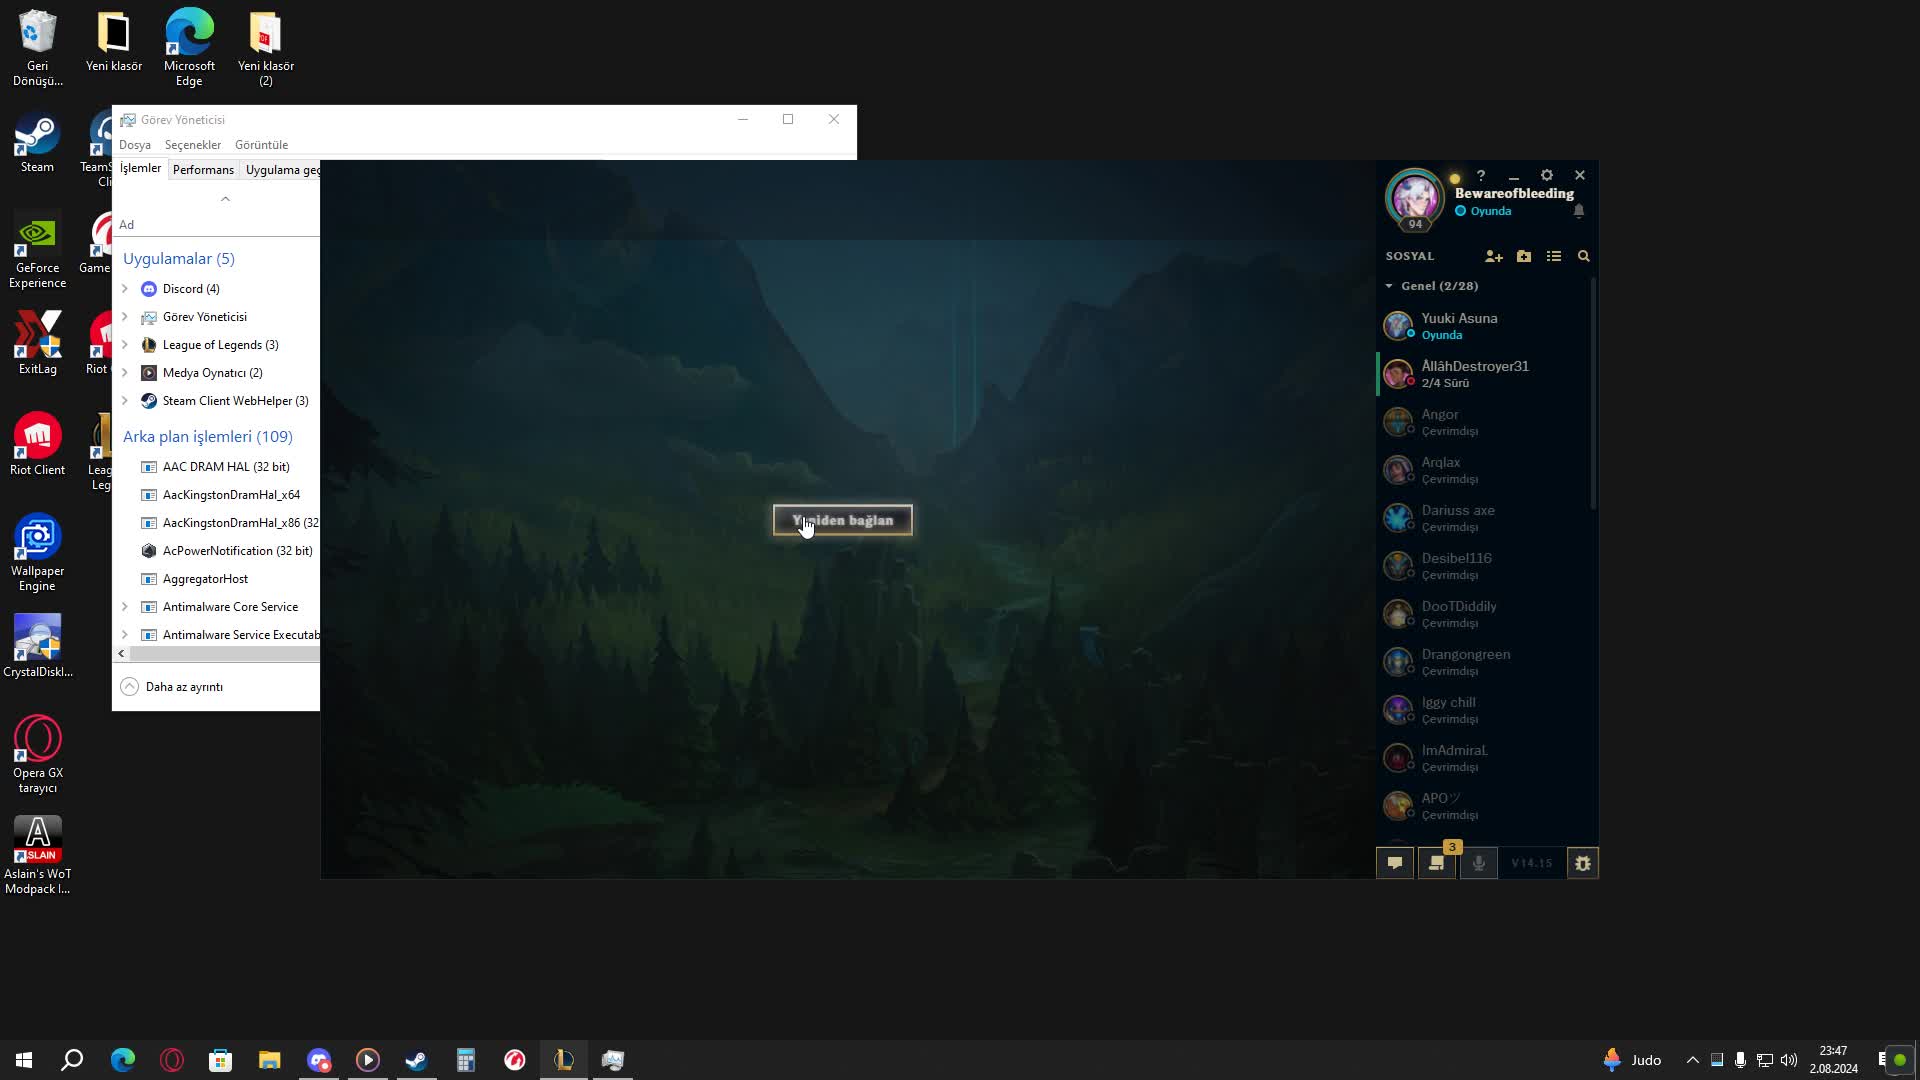Click Windows Start button on taskbar
The width and height of the screenshot is (1920, 1080).
click(24, 1060)
